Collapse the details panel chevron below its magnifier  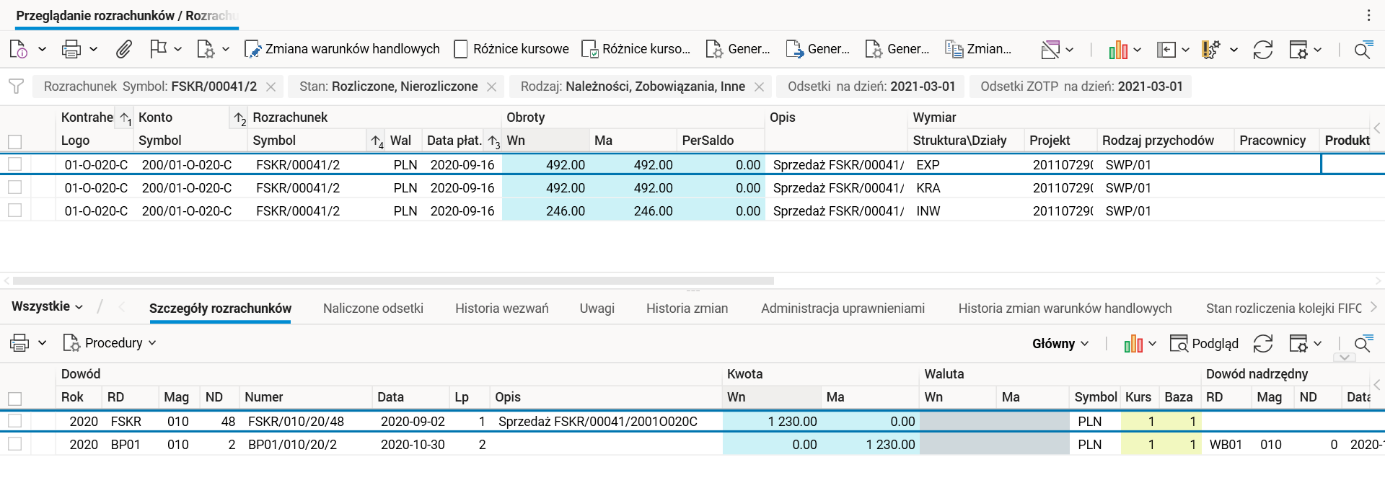[x=1345, y=358]
